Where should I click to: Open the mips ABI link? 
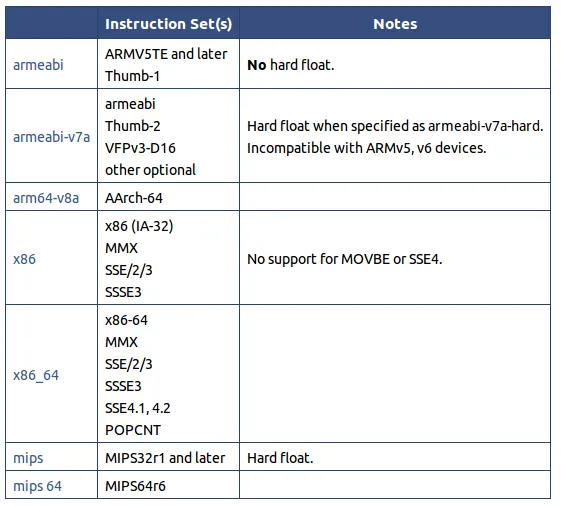[x=28, y=458]
